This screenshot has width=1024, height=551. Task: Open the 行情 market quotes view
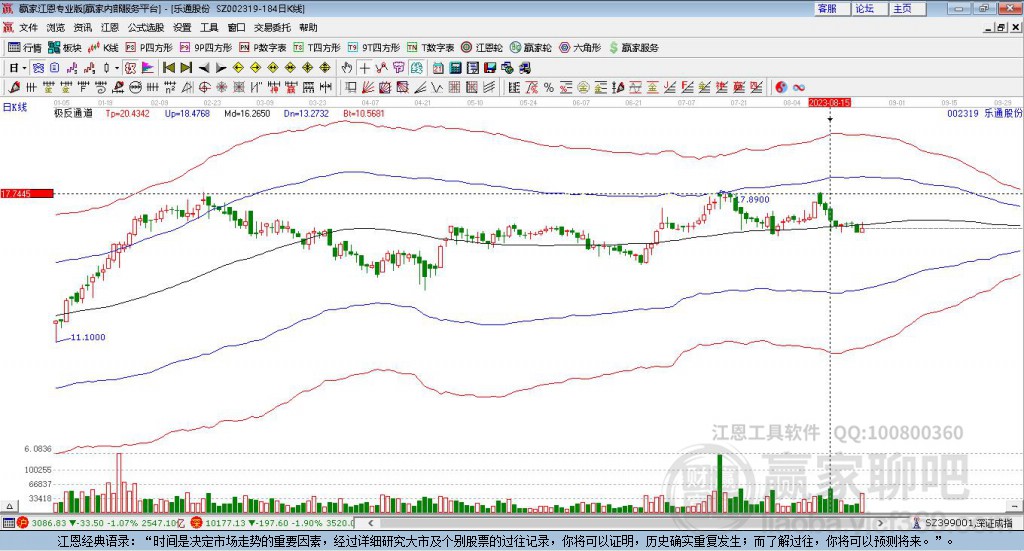pyautogui.click(x=26, y=47)
